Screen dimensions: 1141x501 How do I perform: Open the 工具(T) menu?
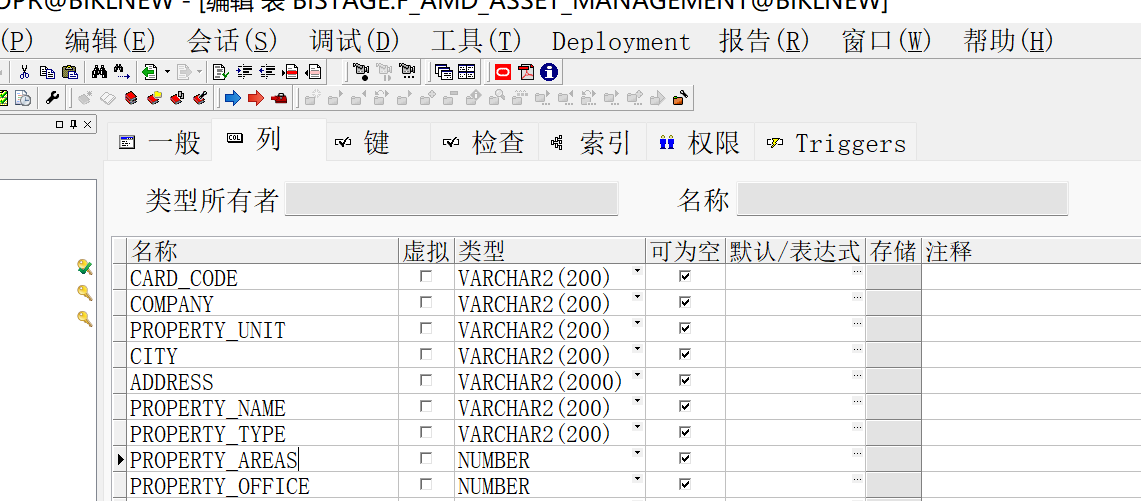pyautogui.click(x=477, y=41)
